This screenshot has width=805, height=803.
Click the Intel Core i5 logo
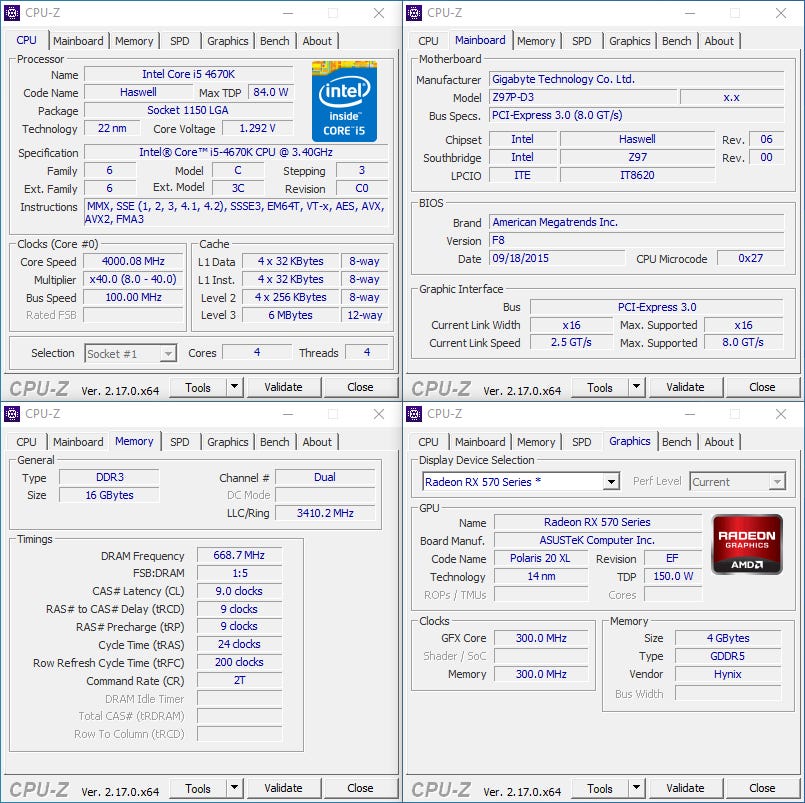click(x=344, y=101)
